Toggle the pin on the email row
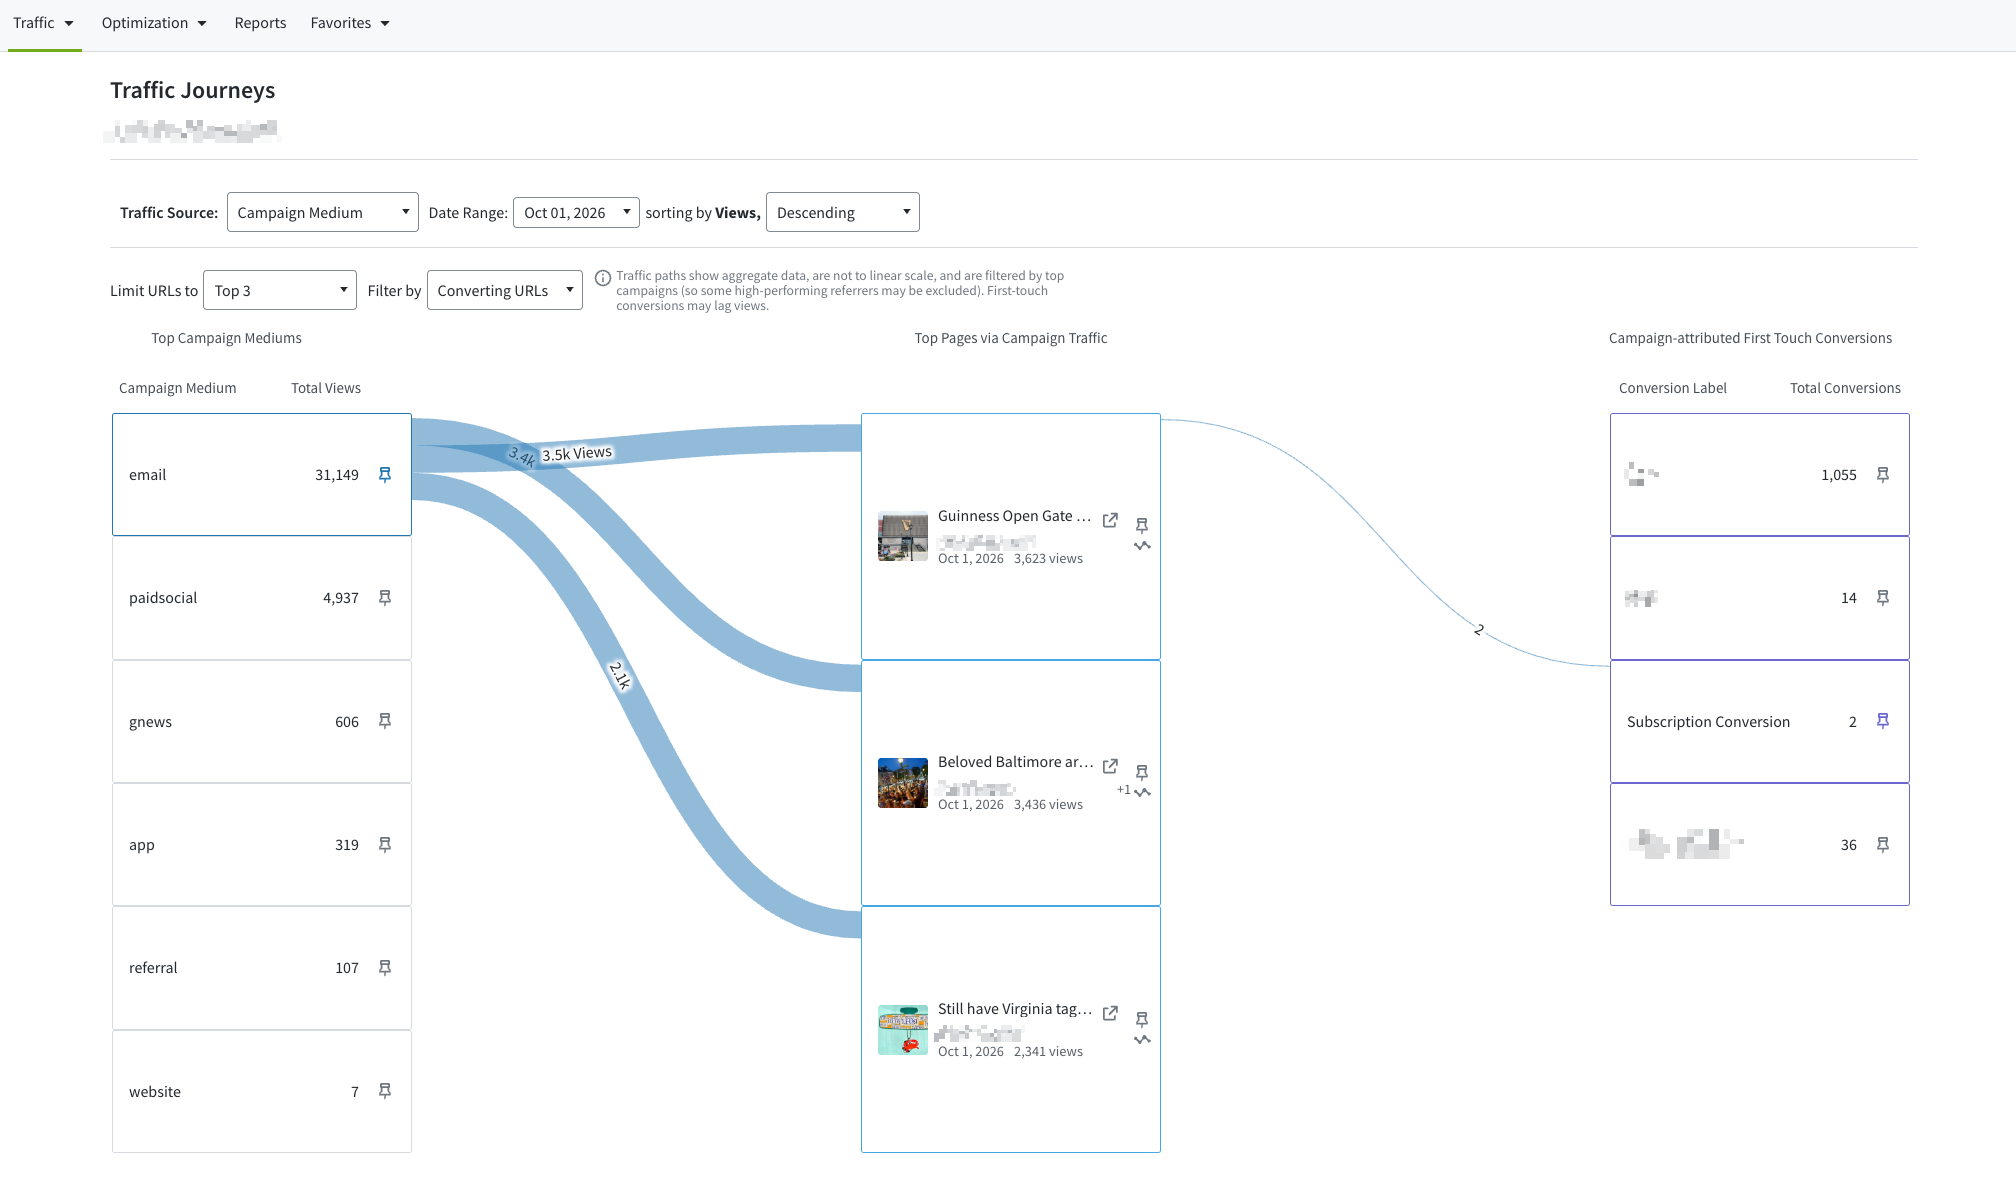This screenshot has width=2016, height=1180. coord(385,475)
